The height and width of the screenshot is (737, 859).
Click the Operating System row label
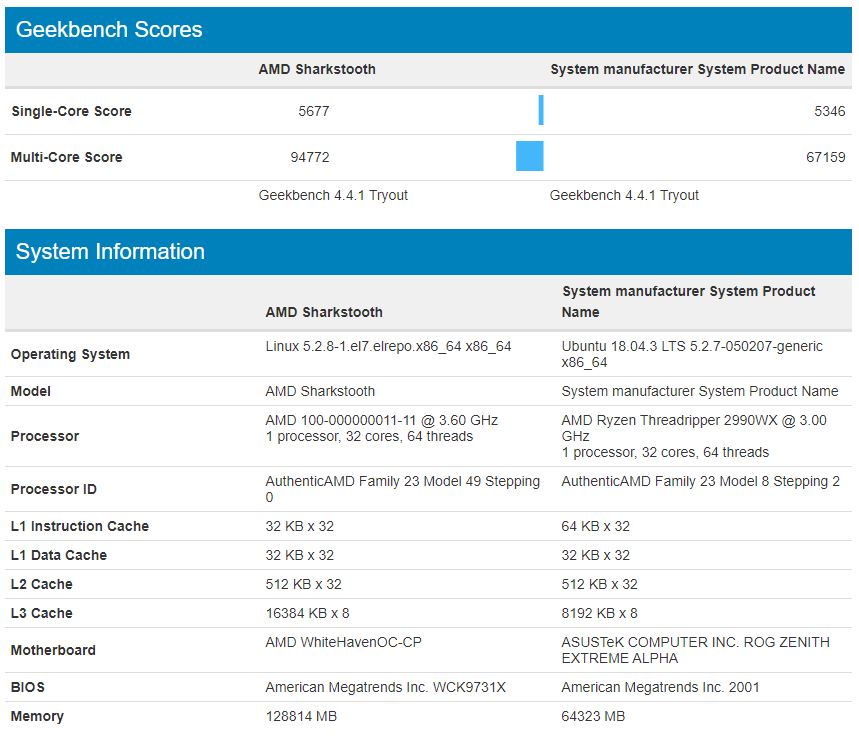pos(70,355)
